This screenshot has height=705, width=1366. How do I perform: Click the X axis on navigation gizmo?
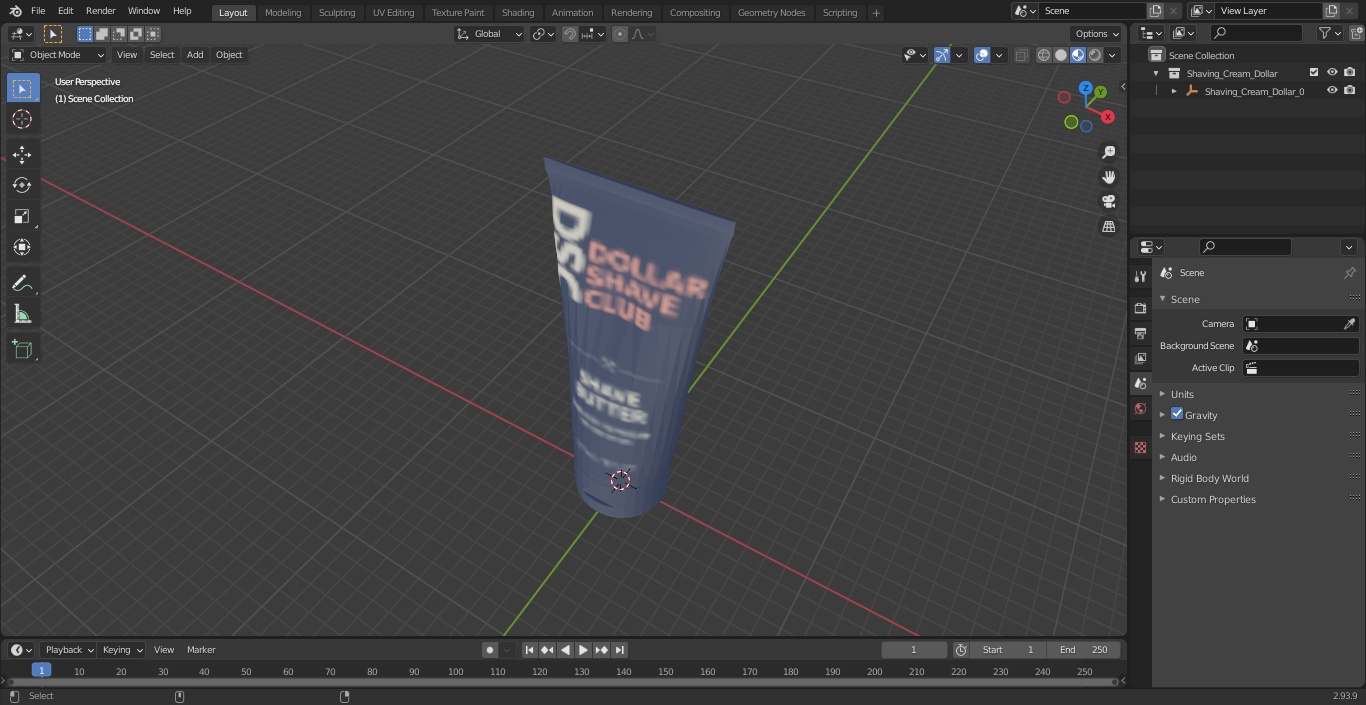click(1107, 117)
